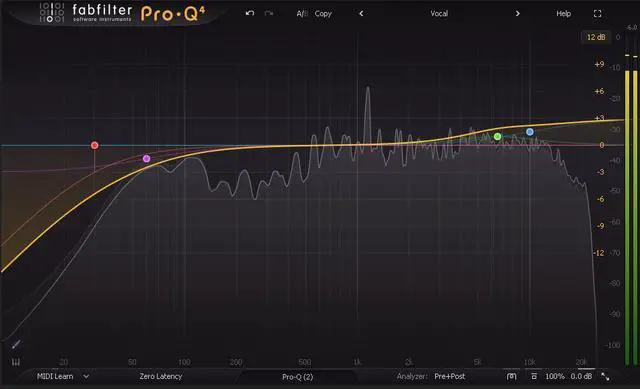Redo the last undone change

(x=269, y=13)
